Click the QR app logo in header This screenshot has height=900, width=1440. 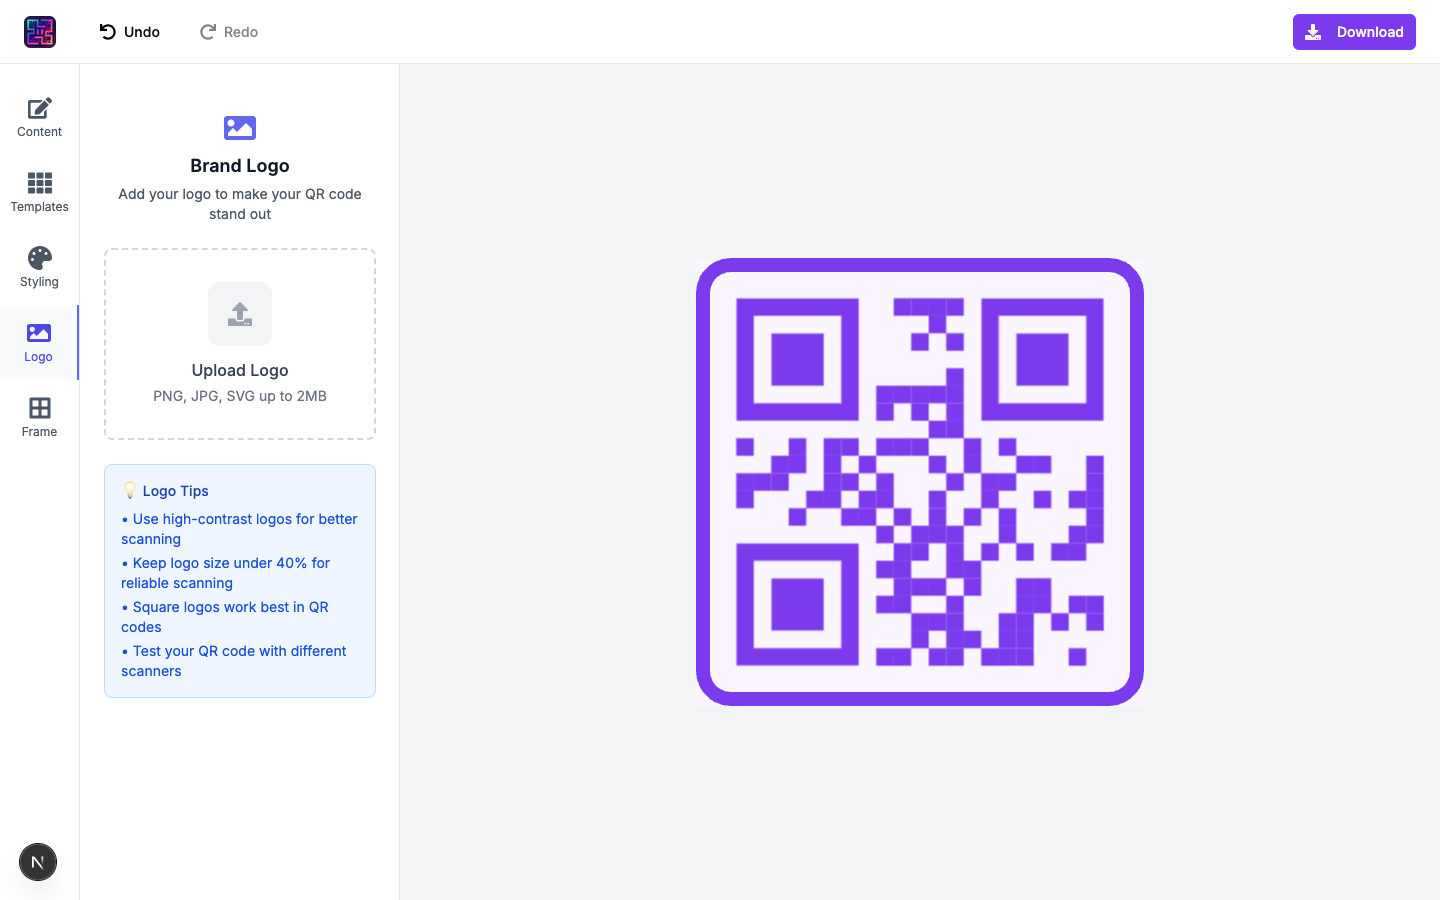(40, 32)
